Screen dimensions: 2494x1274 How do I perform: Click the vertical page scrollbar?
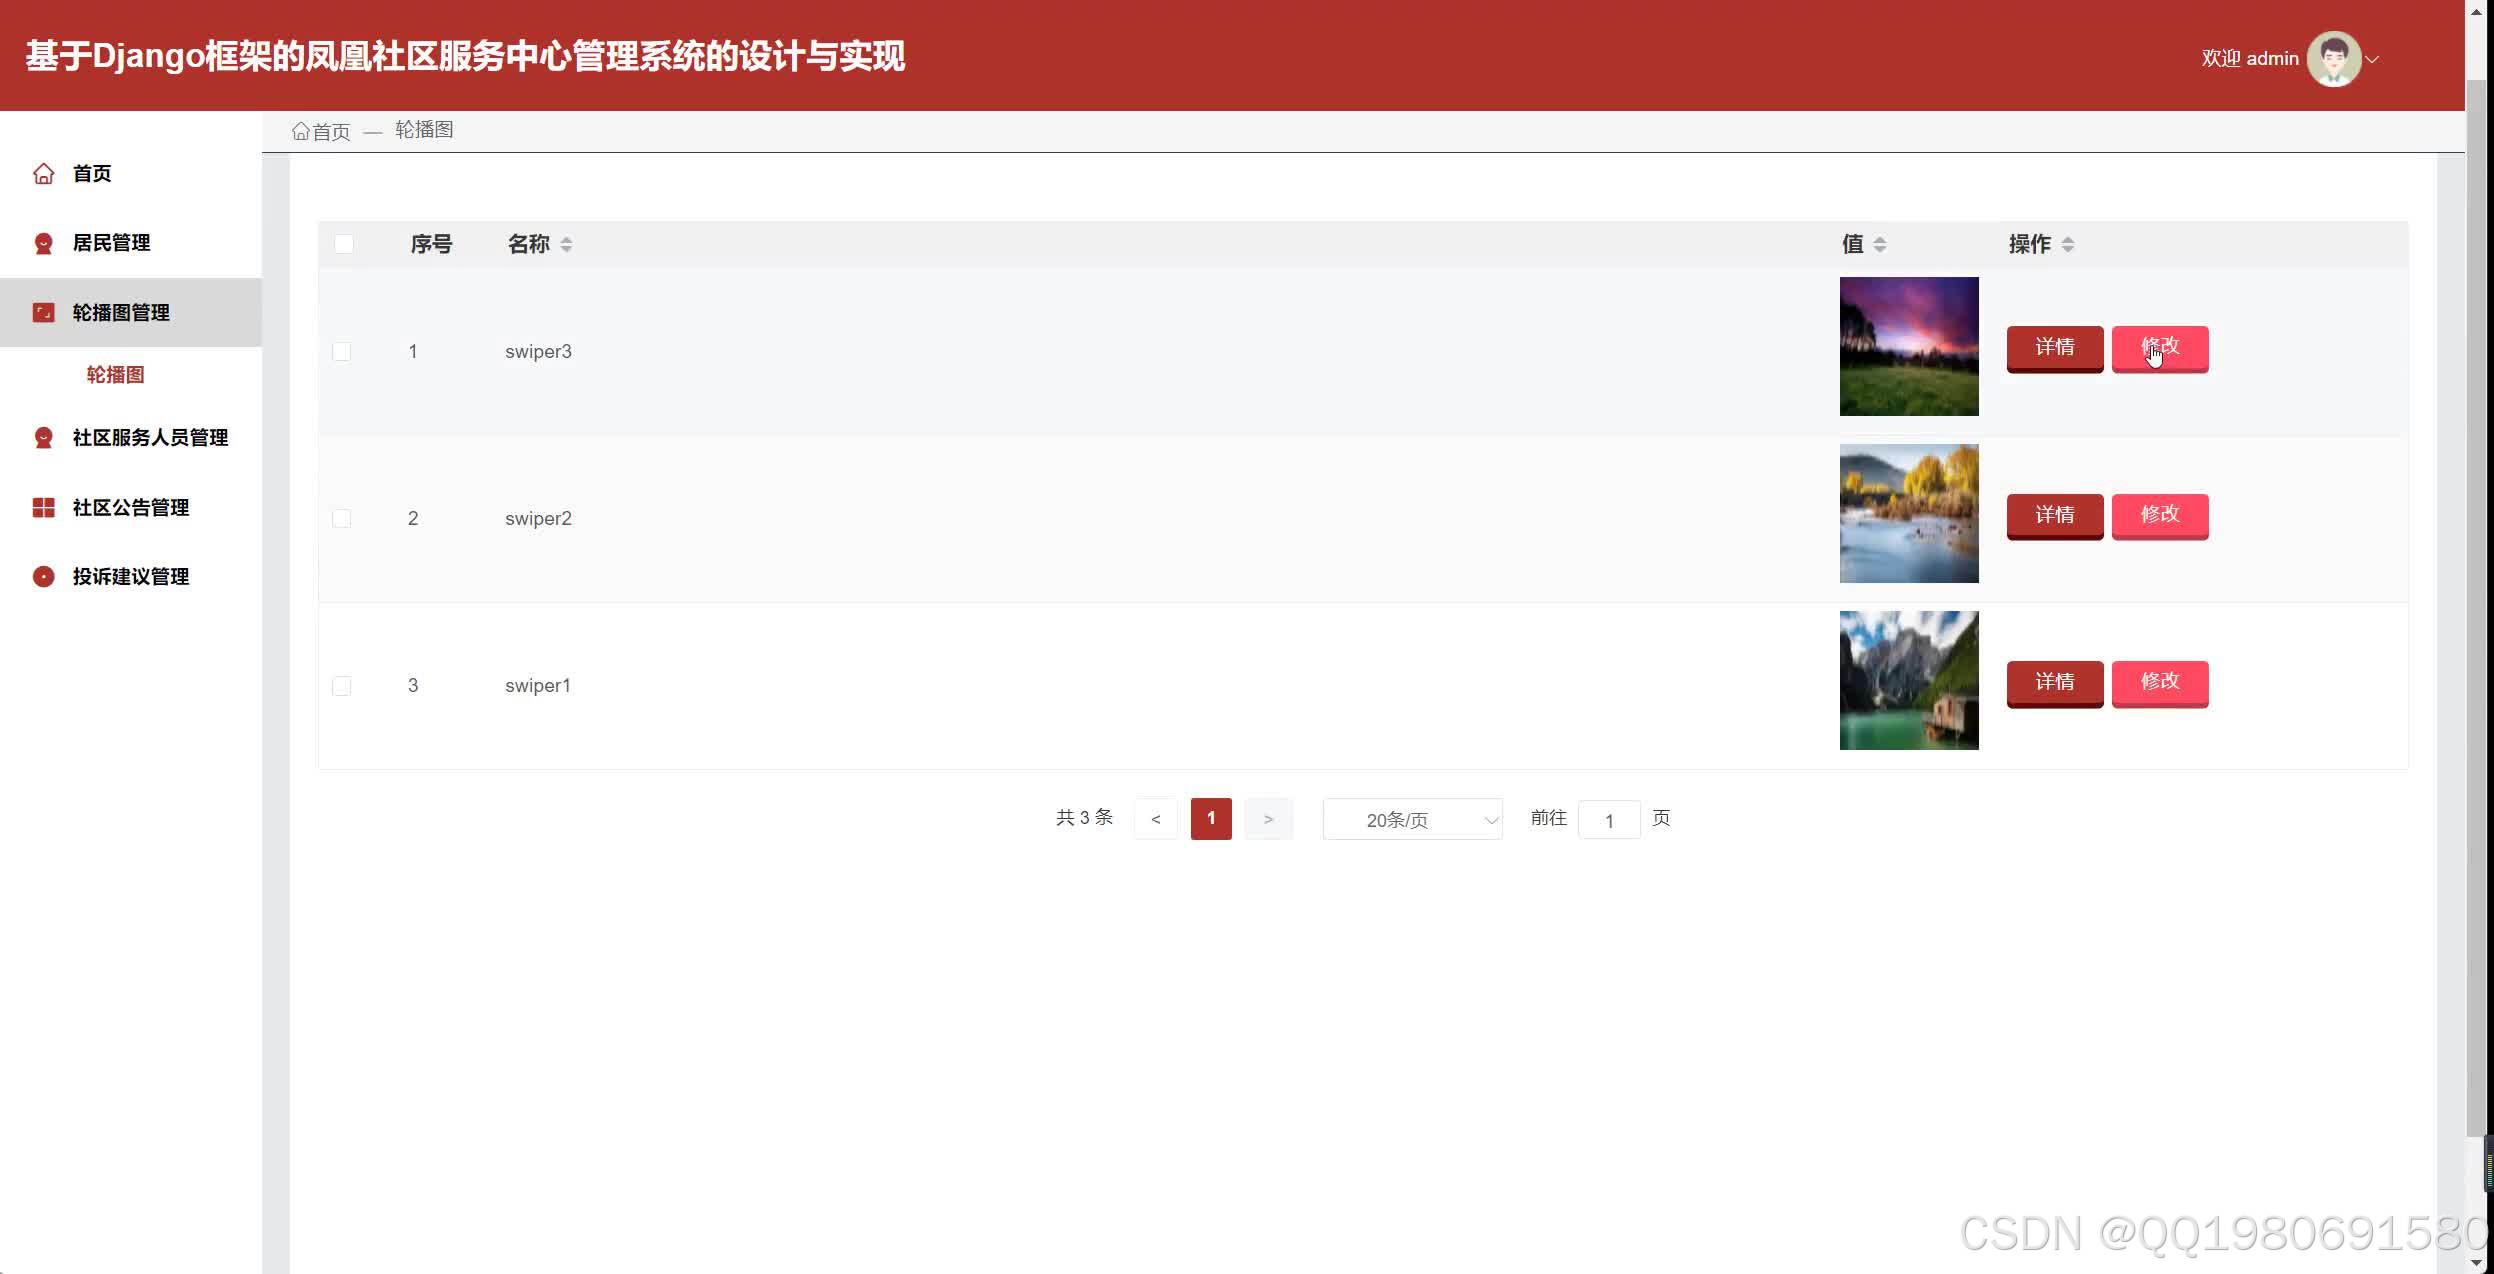[x=2476, y=600]
